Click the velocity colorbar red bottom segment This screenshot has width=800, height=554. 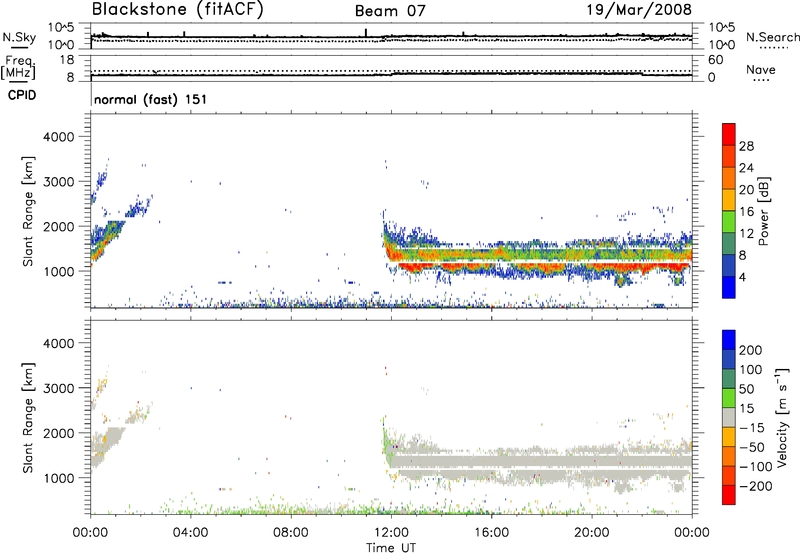point(729,495)
